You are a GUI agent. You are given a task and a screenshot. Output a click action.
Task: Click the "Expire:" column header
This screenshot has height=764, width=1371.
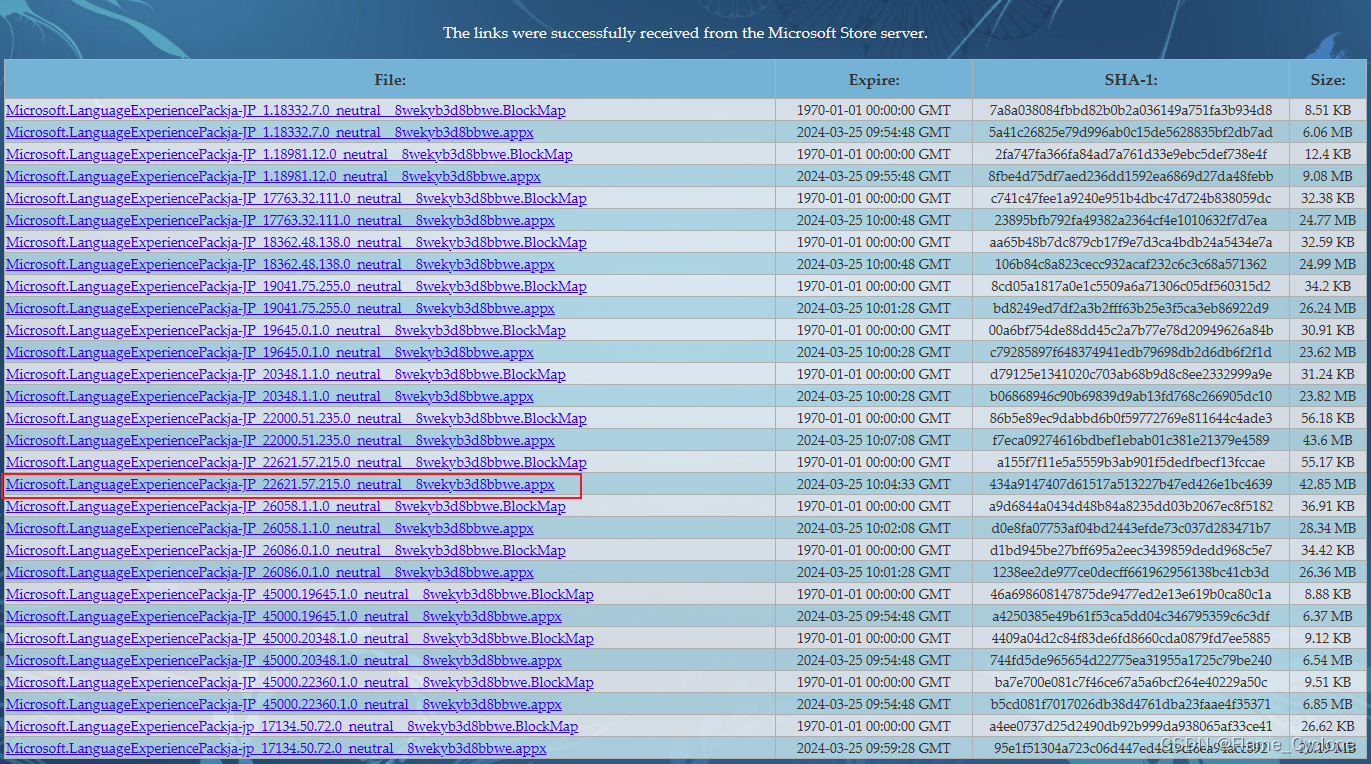[874, 80]
